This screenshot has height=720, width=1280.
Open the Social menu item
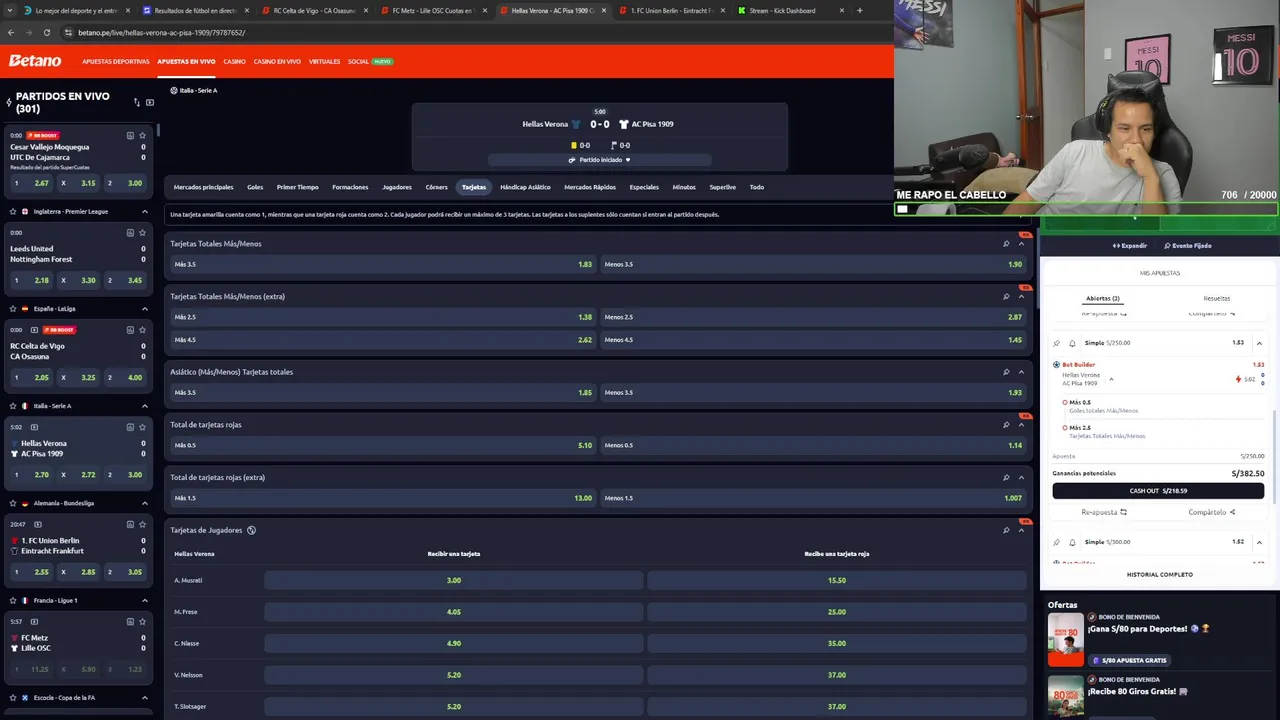358,61
